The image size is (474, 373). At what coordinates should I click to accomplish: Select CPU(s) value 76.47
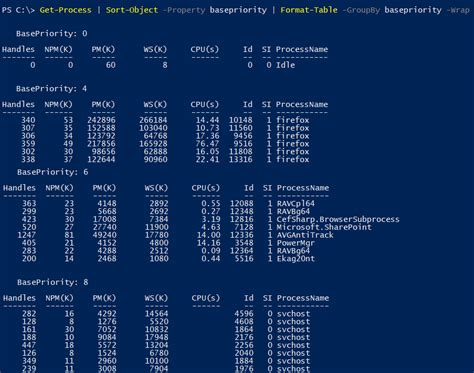point(208,144)
